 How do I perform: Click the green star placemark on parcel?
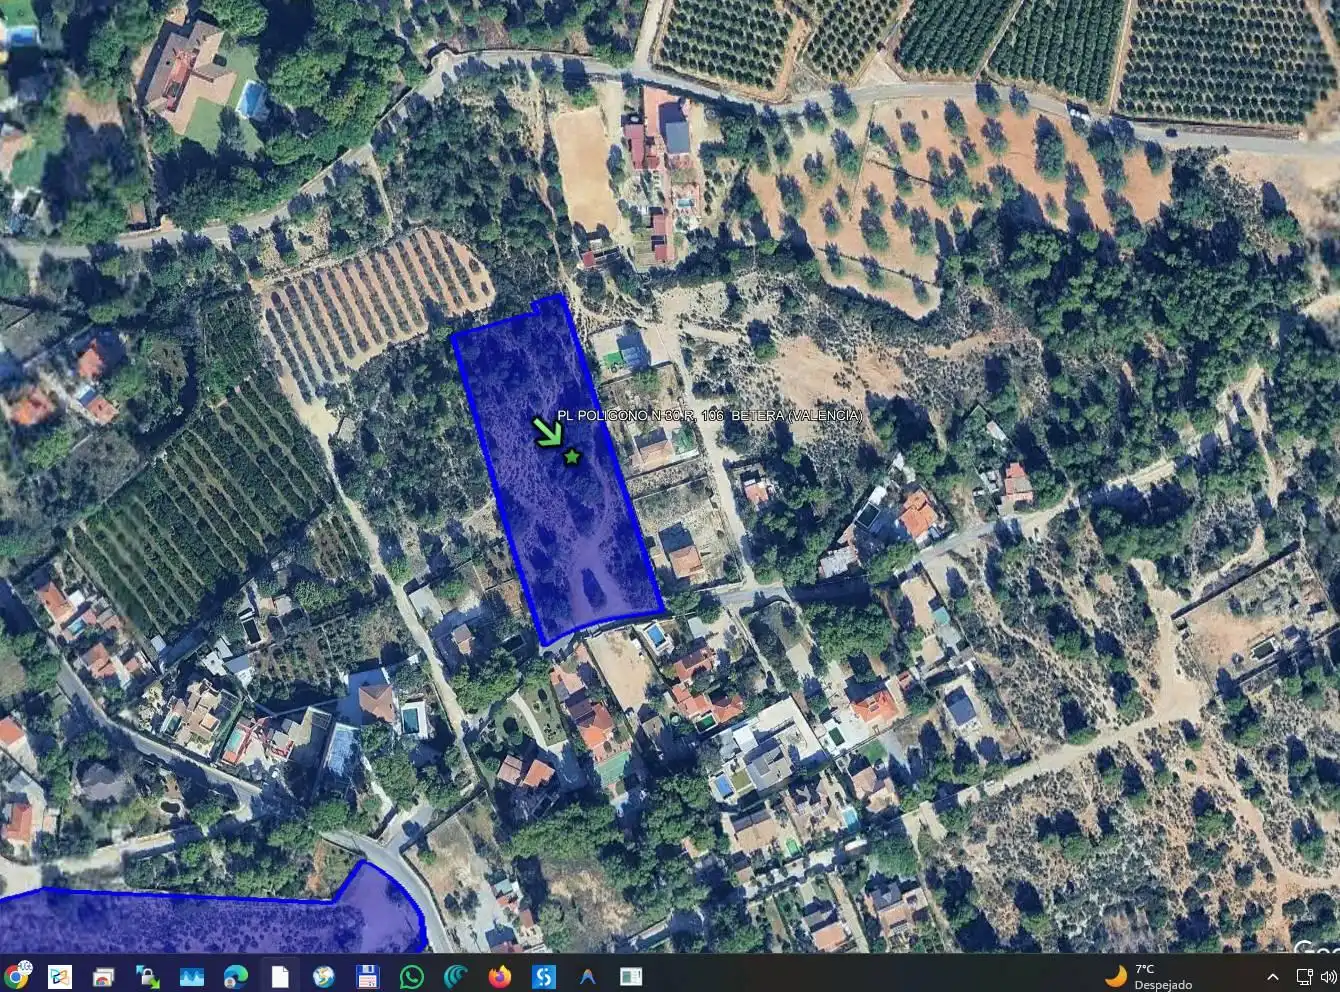pyautogui.click(x=572, y=457)
